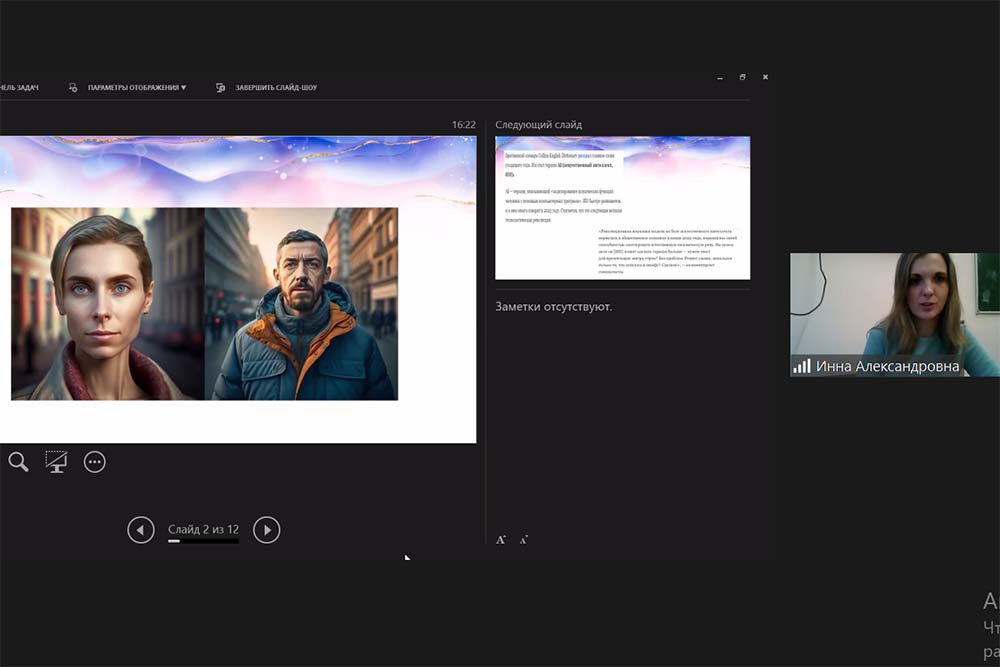Screen dimensions: 1000x667
Task: Click Завершить слайд-шоу to end presentation
Action: [276, 88]
